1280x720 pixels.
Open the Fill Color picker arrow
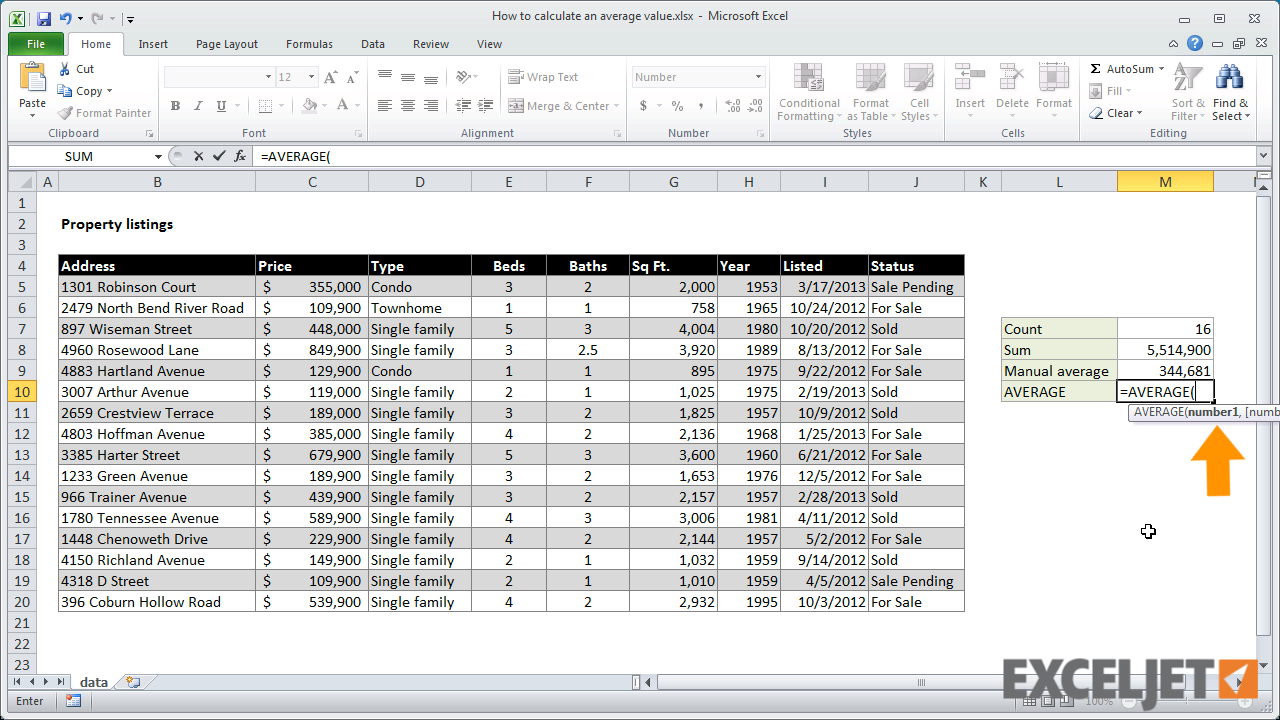coord(326,106)
